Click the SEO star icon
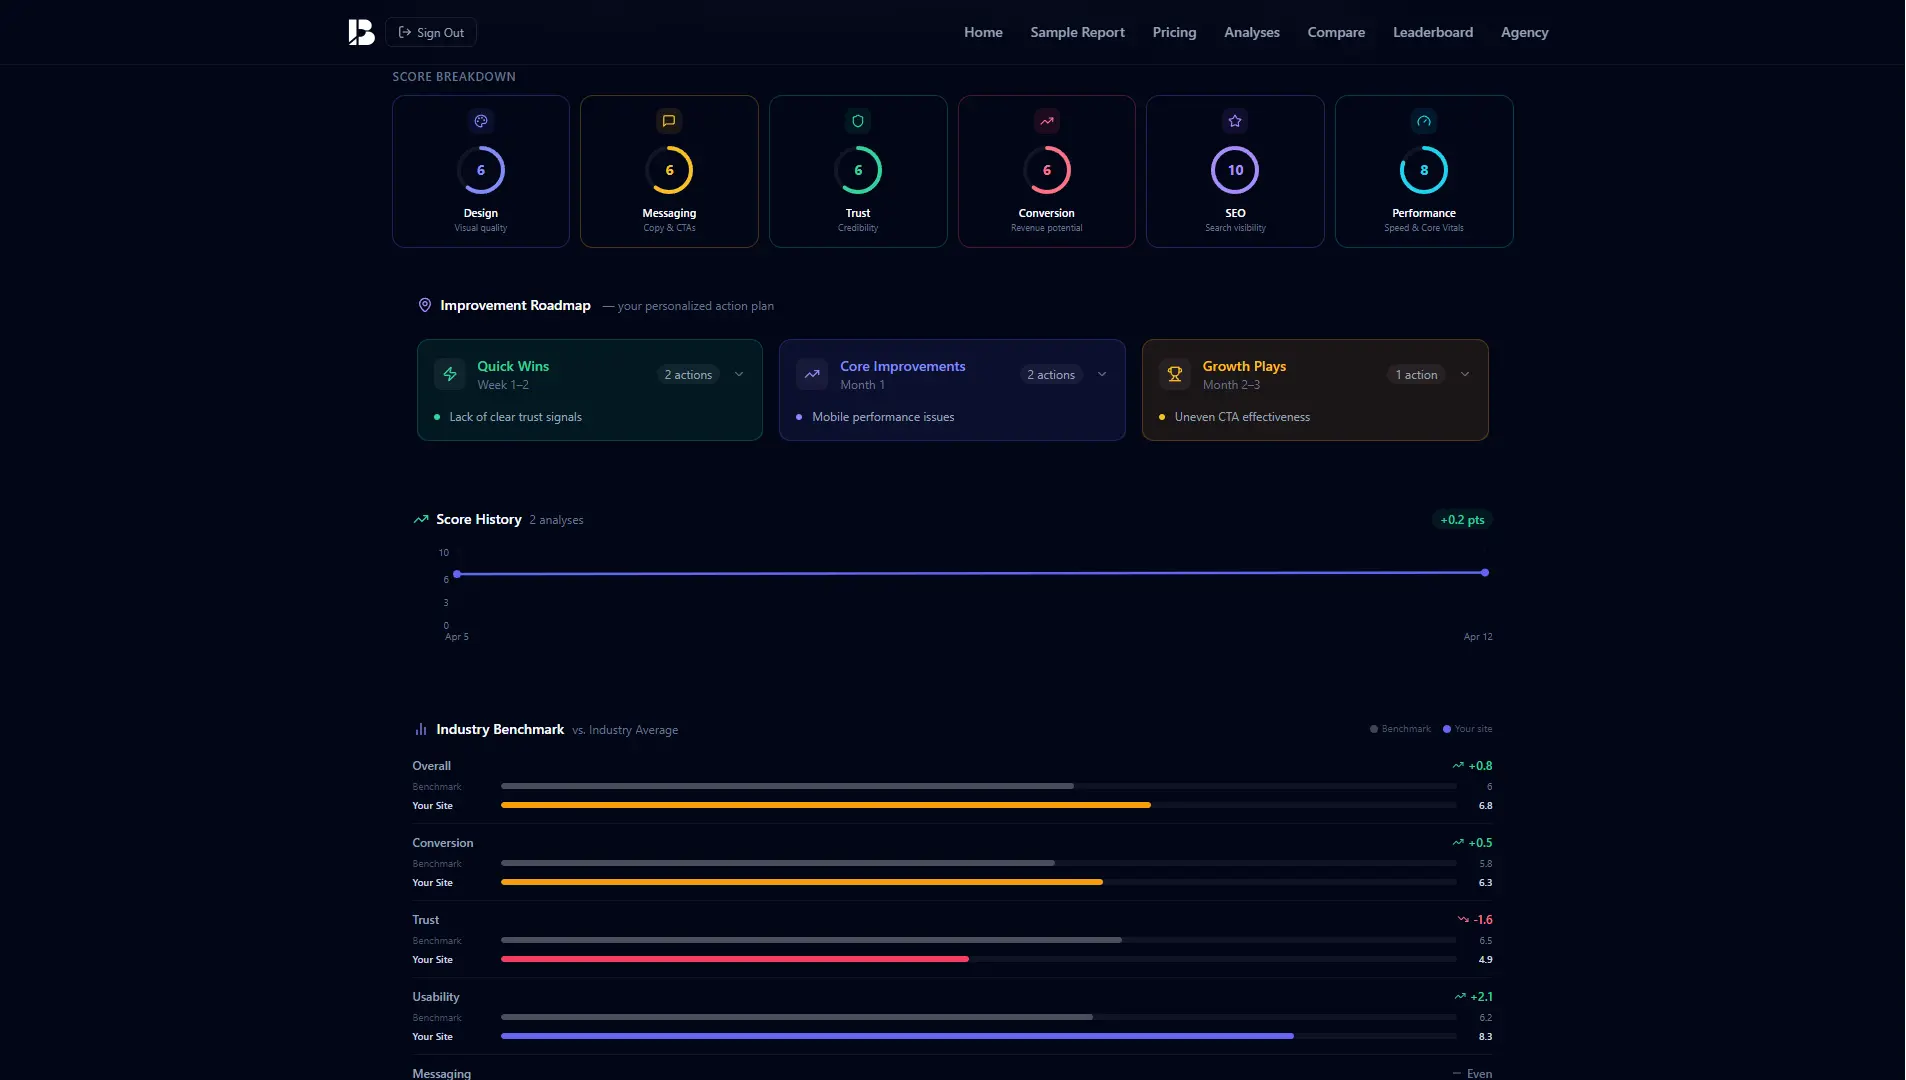 click(x=1235, y=121)
